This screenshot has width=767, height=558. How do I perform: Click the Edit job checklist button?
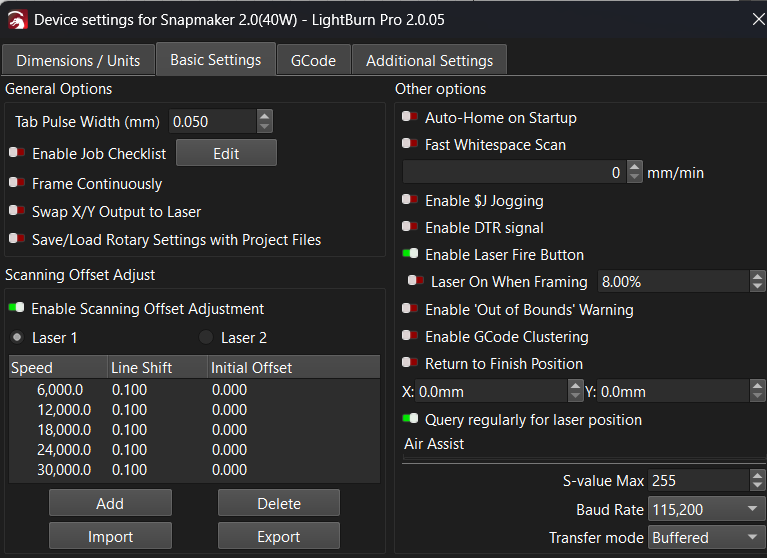[226, 153]
